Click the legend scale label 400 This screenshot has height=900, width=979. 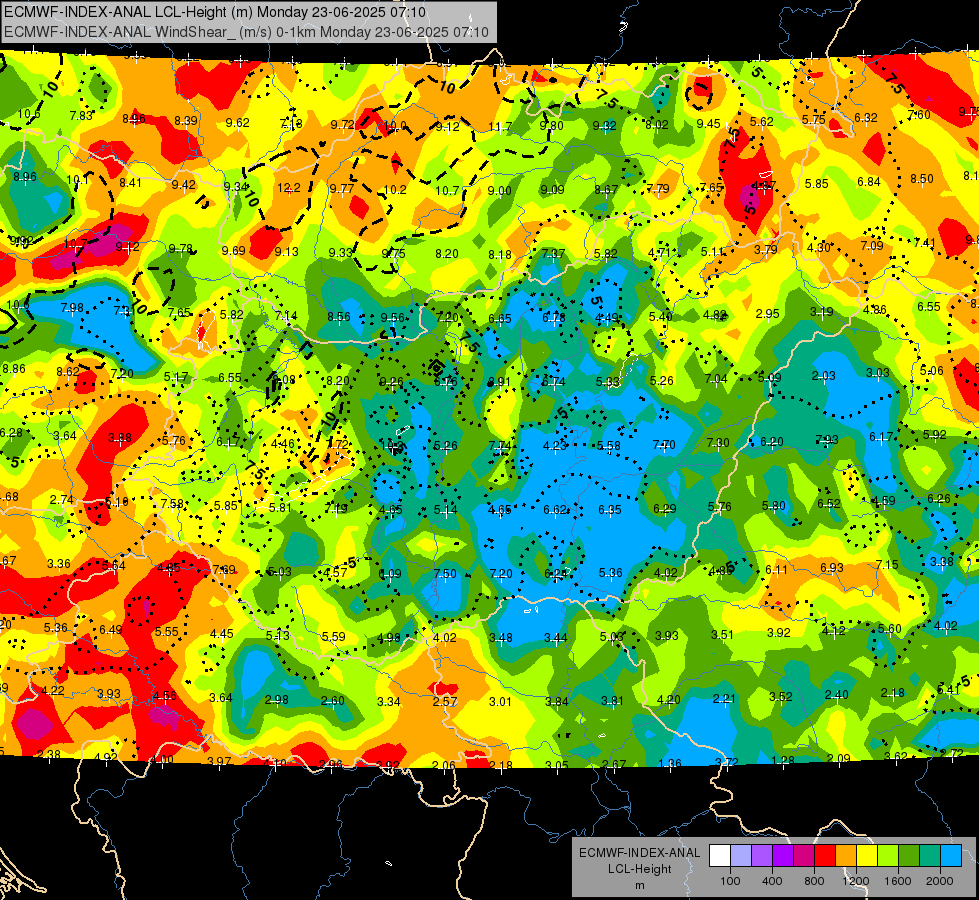[772, 881]
